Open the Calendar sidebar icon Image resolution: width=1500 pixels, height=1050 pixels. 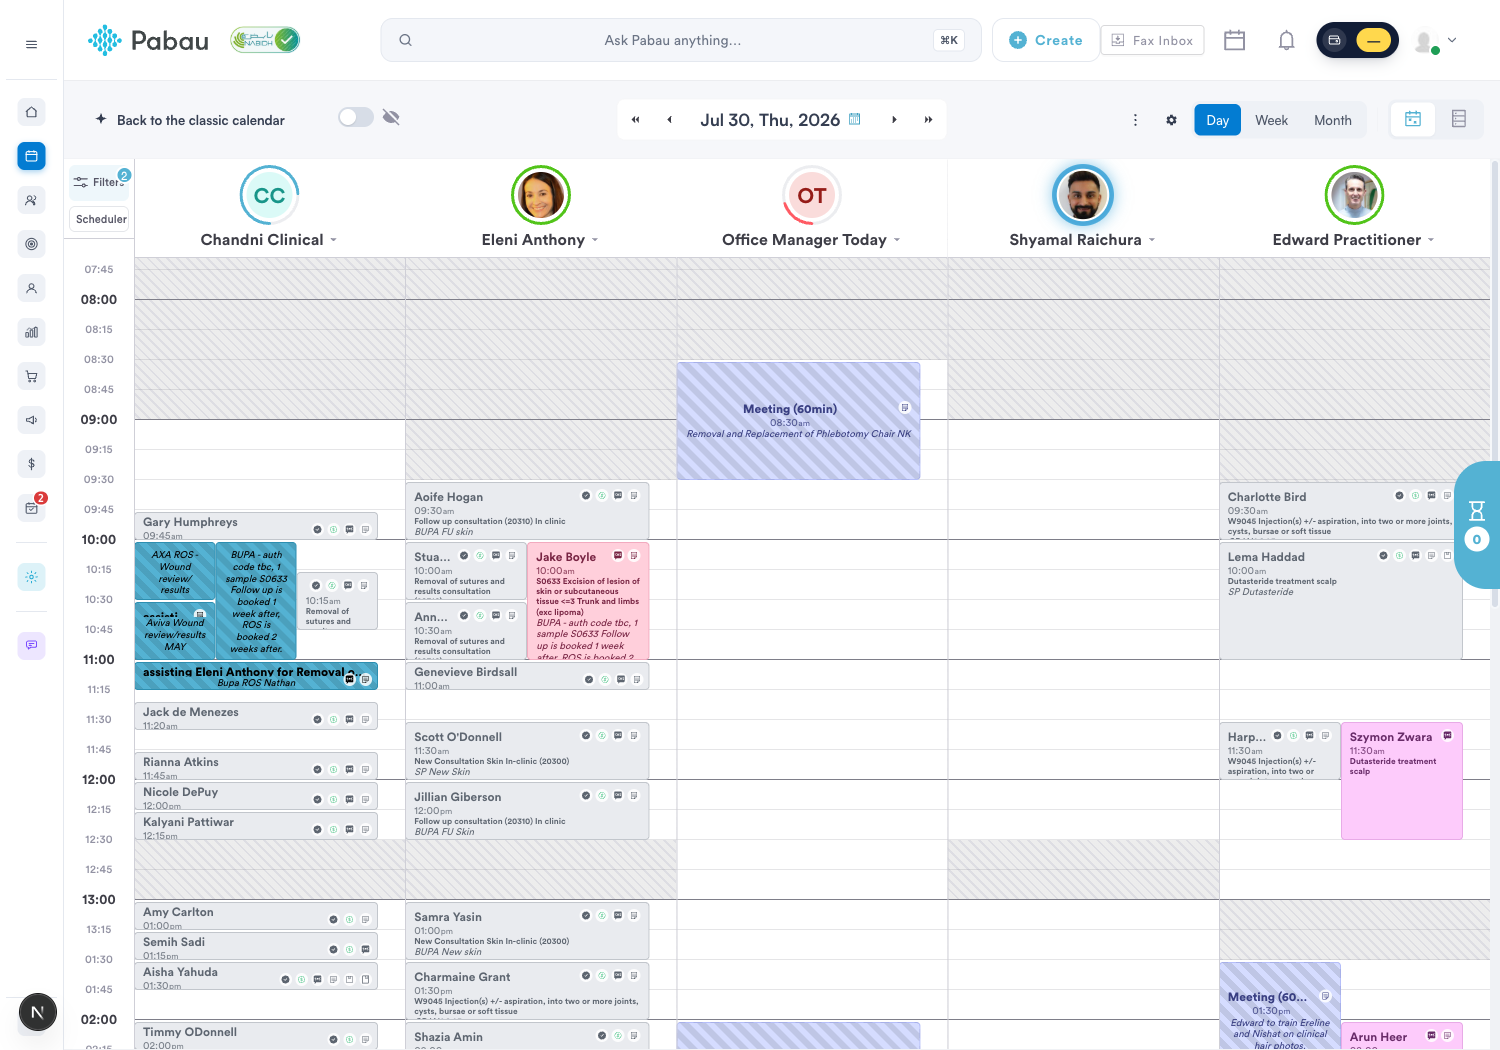point(31,156)
